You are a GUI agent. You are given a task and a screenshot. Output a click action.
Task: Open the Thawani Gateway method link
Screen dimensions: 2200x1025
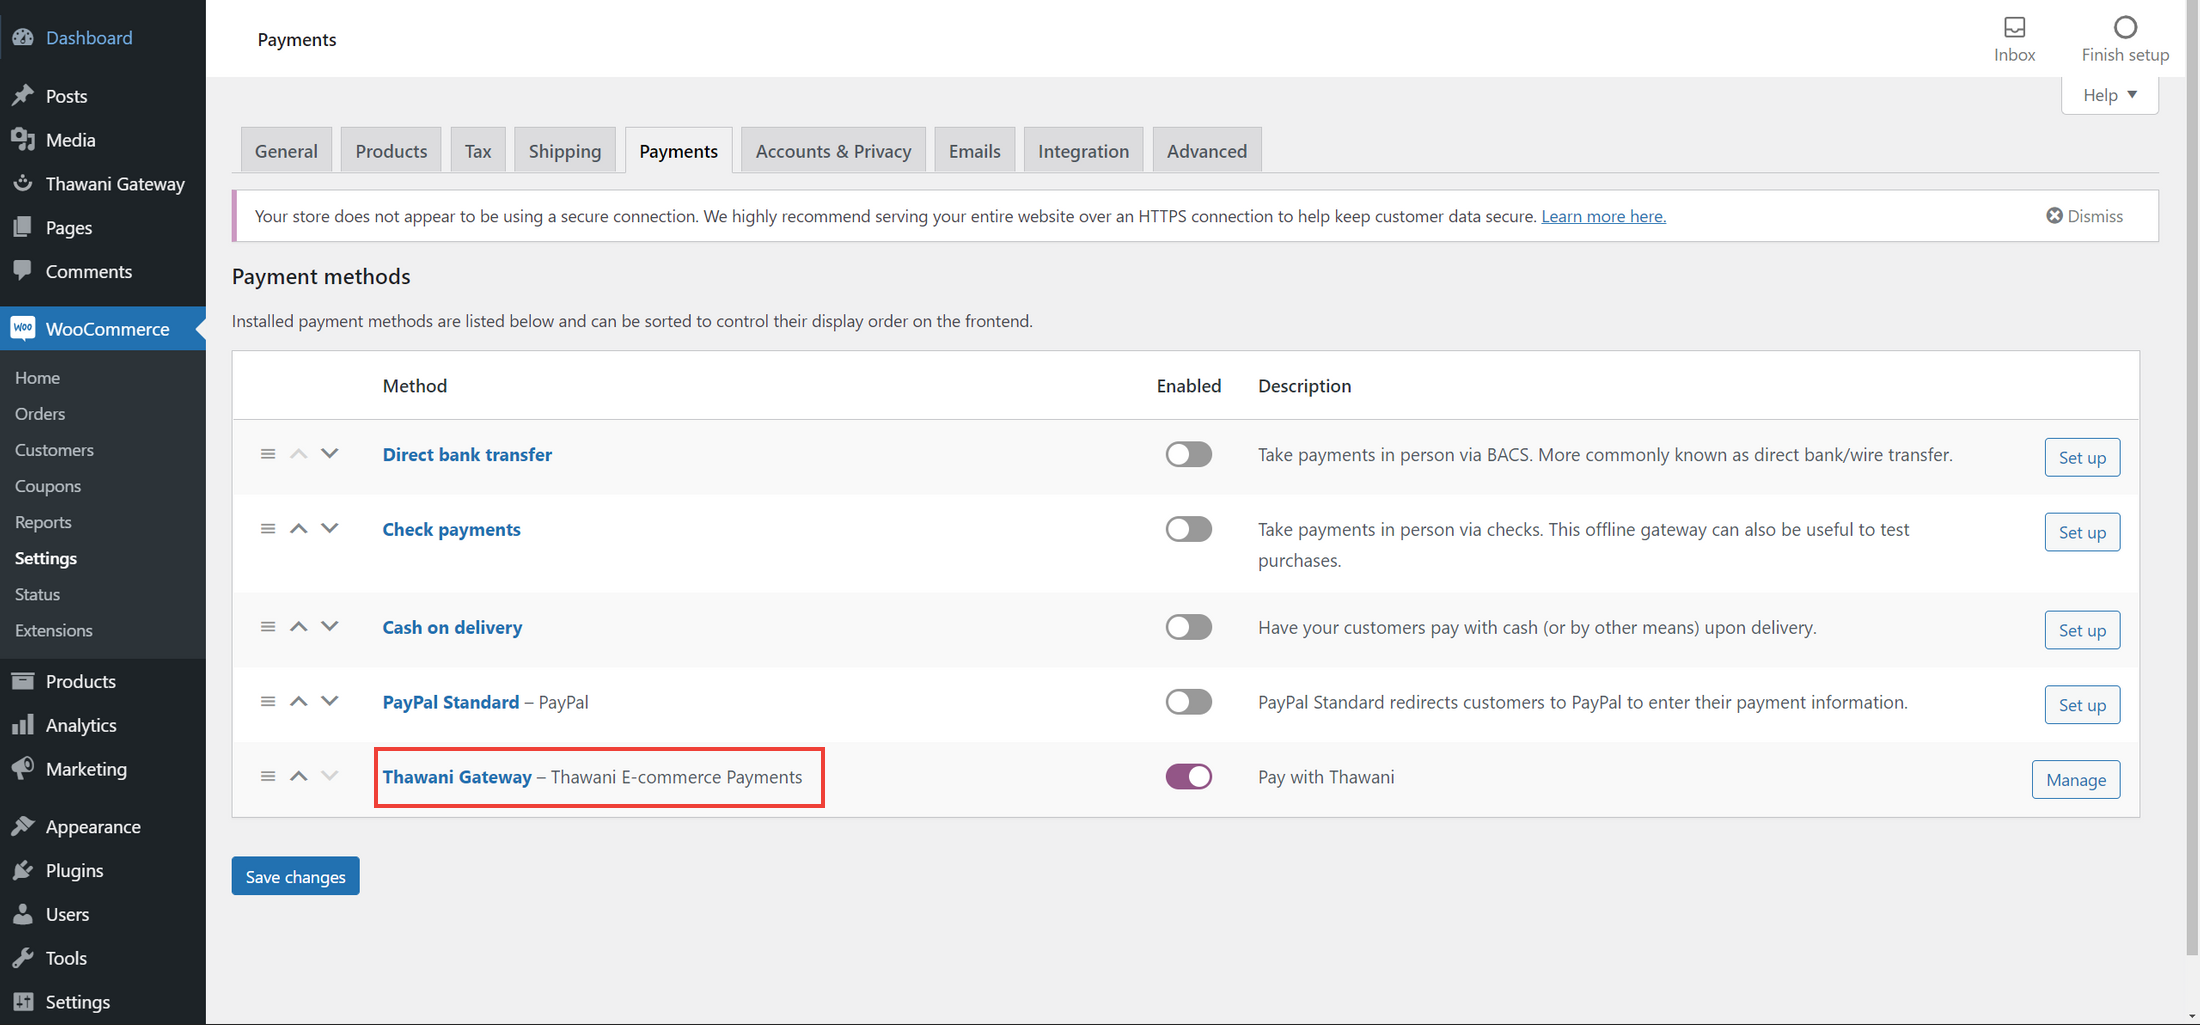(457, 777)
